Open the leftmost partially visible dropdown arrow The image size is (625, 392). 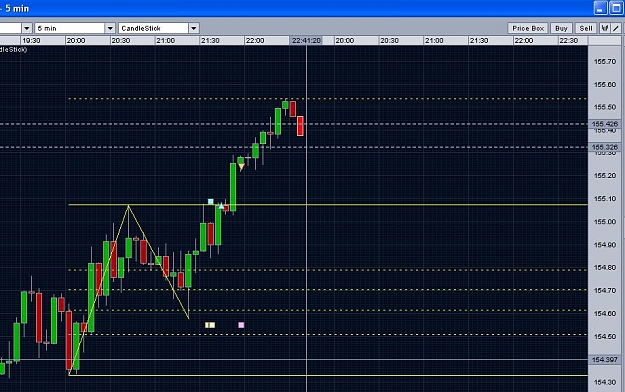coord(27,28)
